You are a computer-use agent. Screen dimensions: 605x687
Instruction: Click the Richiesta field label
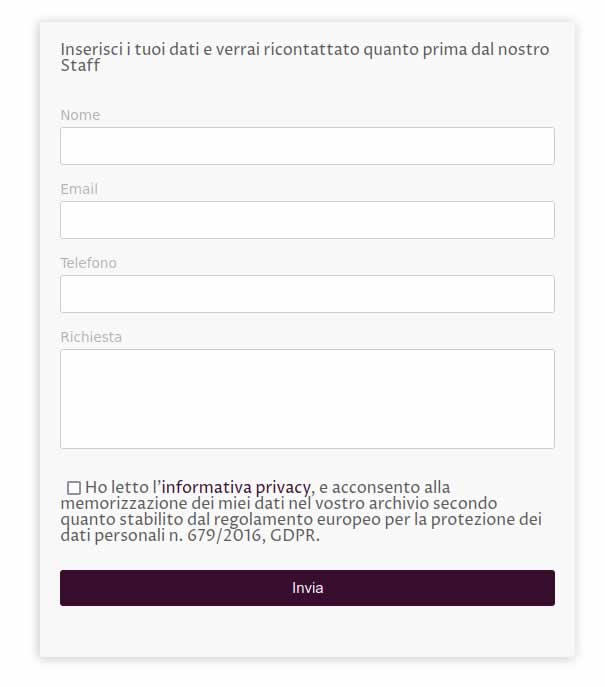(91, 337)
